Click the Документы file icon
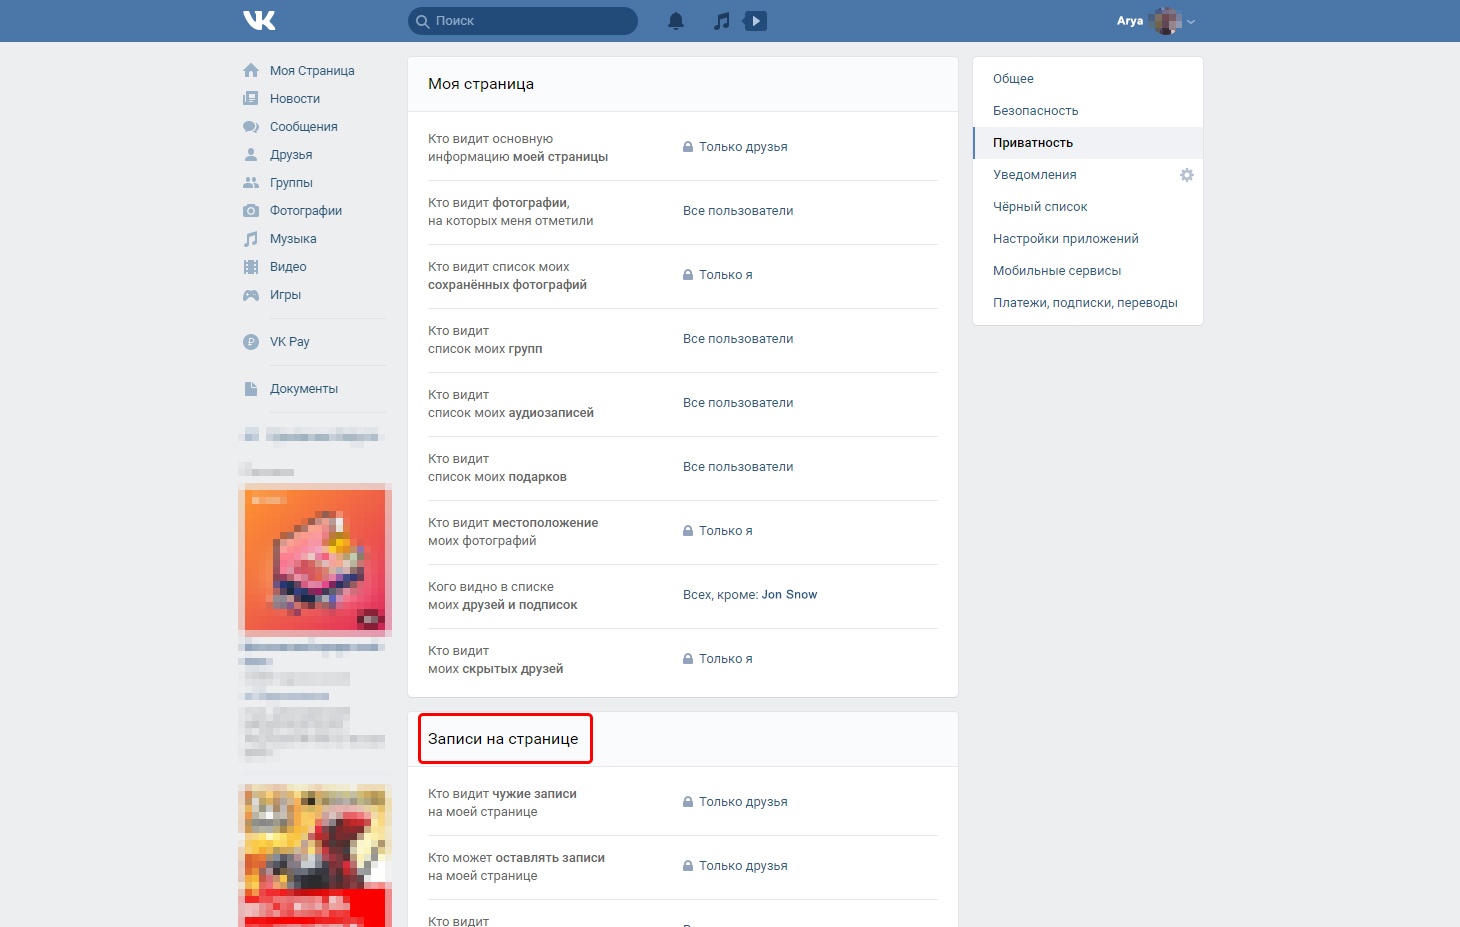Screen dimensions: 1460x927 (x=251, y=389)
